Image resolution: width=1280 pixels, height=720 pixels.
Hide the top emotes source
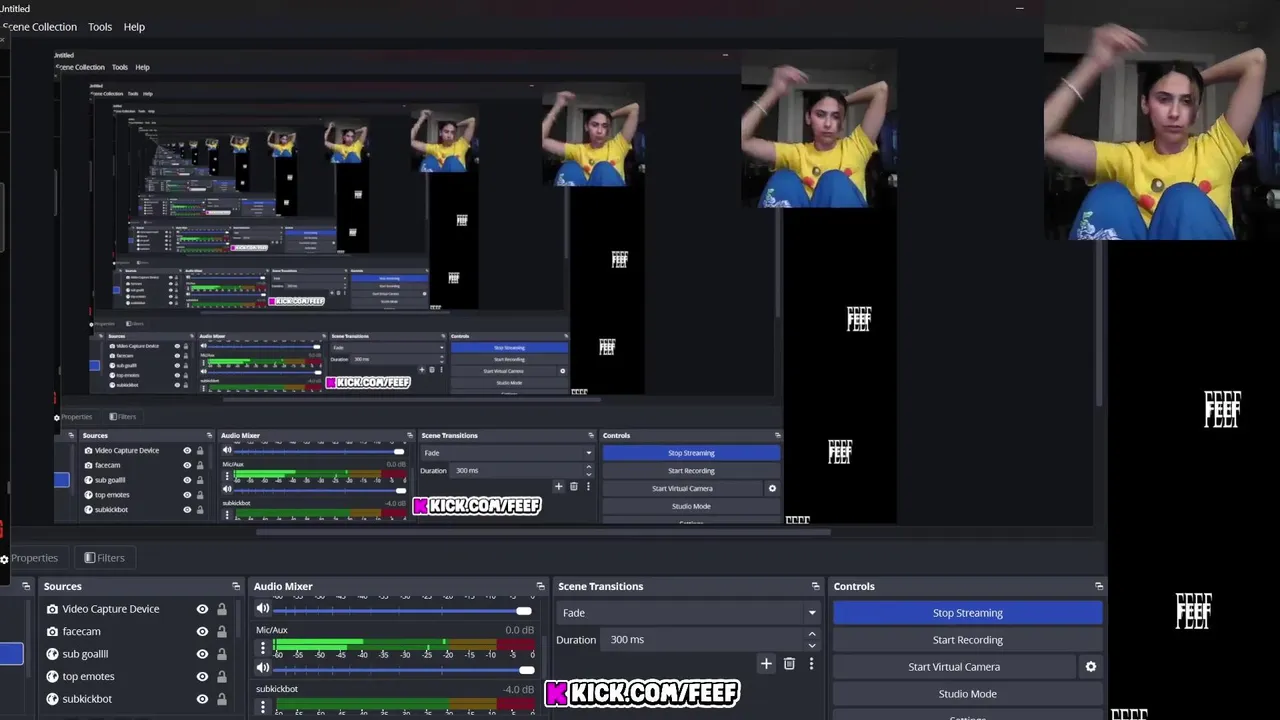(202, 676)
